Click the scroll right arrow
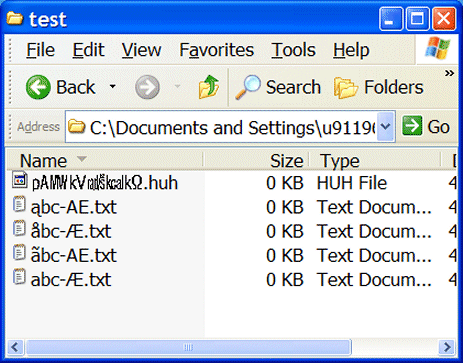 pyautogui.click(x=447, y=348)
